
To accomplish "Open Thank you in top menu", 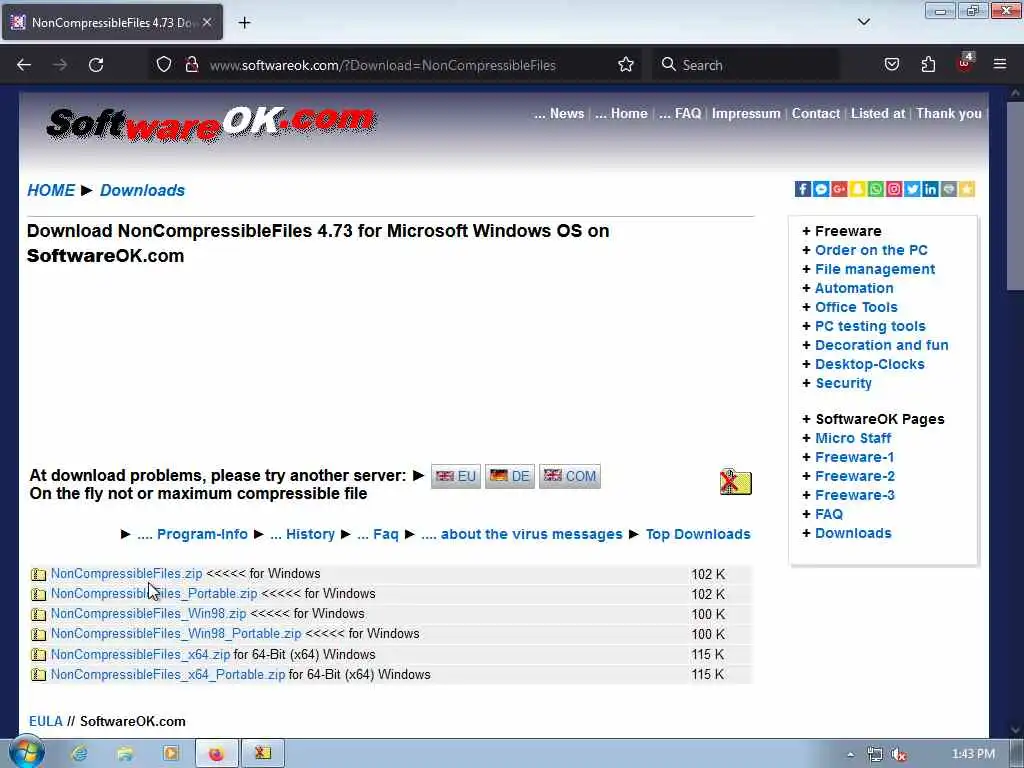I will pos(948,114).
